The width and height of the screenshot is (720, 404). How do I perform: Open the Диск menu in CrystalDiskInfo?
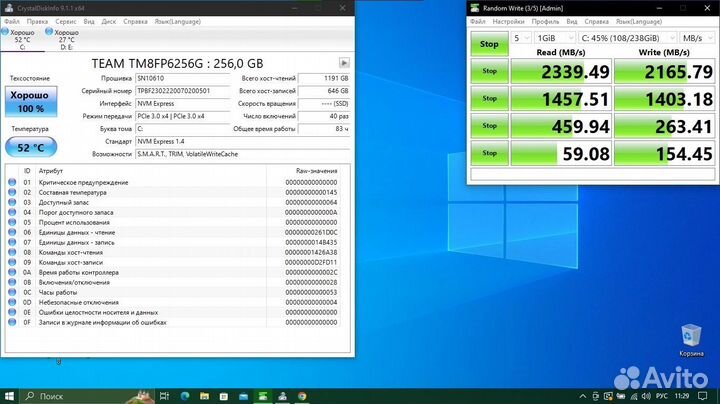pyautogui.click(x=108, y=22)
